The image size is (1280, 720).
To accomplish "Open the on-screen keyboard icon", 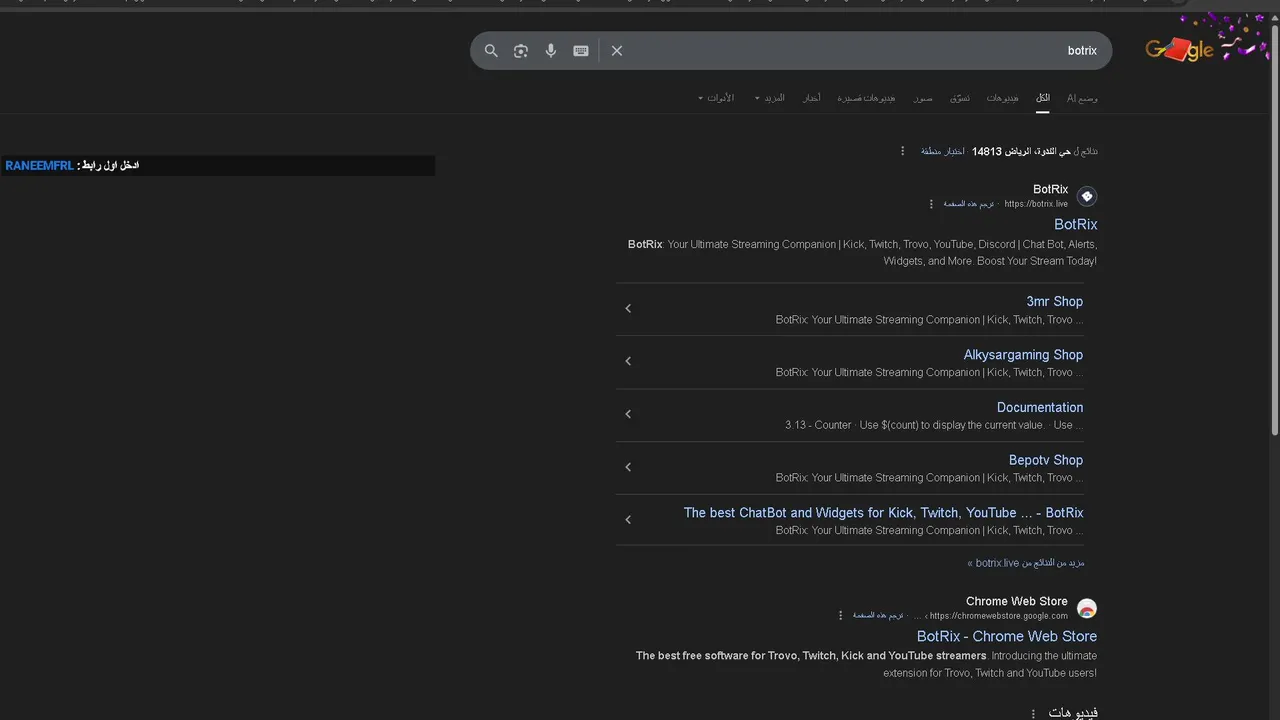I will coord(581,51).
